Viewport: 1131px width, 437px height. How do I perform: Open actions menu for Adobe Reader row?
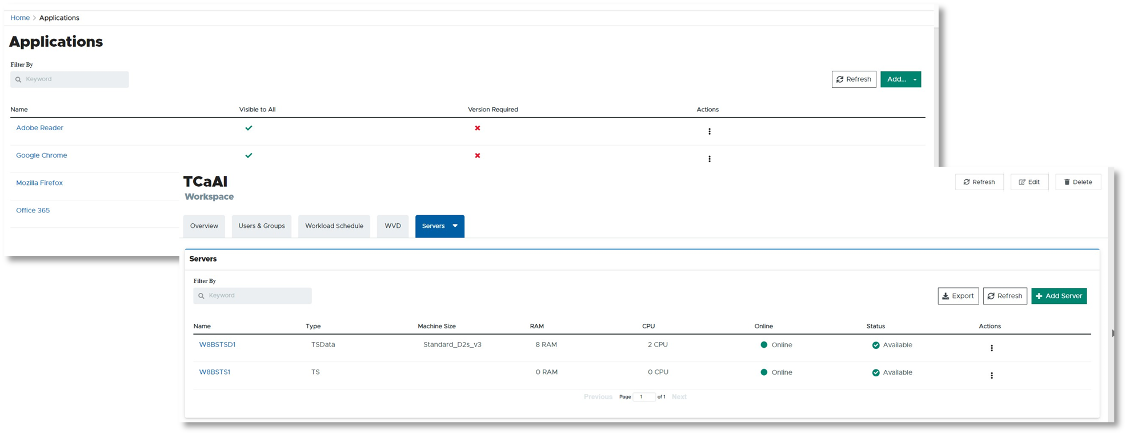pos(709,131)
